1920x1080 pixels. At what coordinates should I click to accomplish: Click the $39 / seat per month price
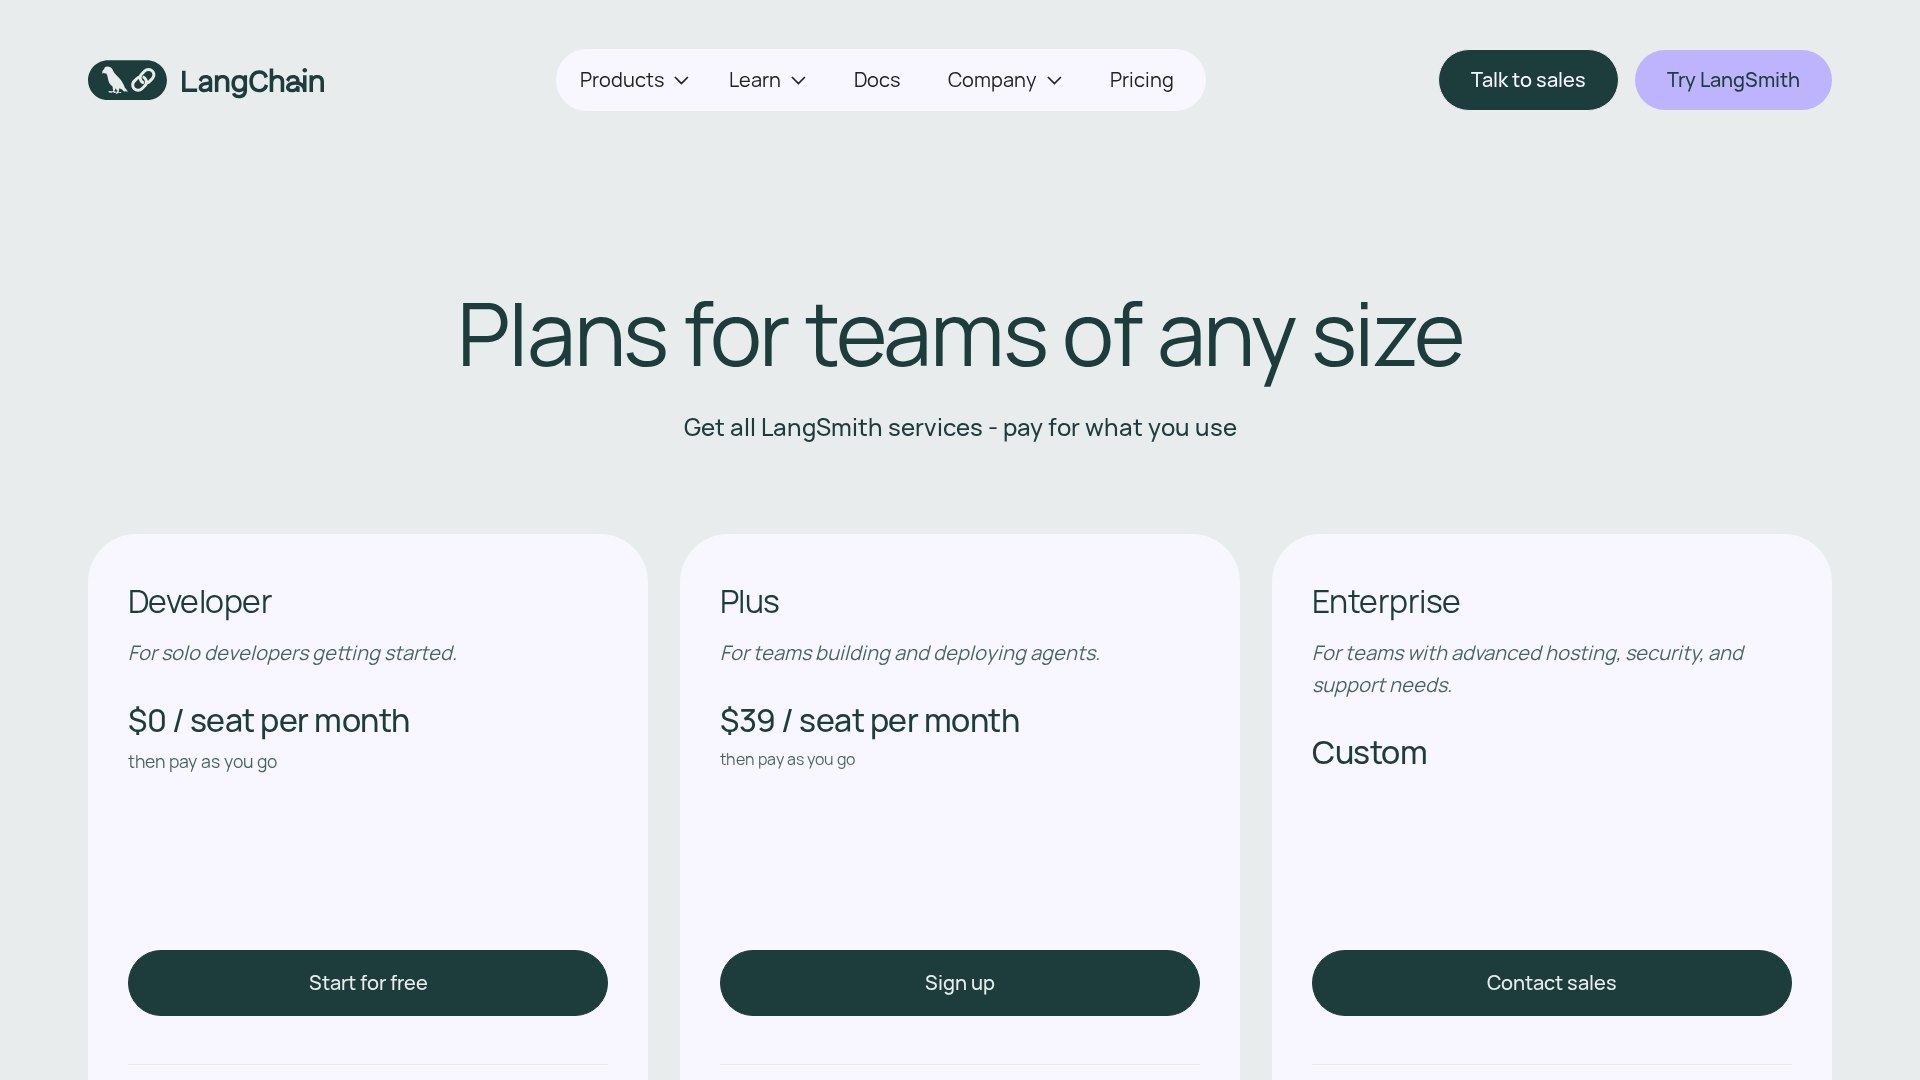(869, 721)
